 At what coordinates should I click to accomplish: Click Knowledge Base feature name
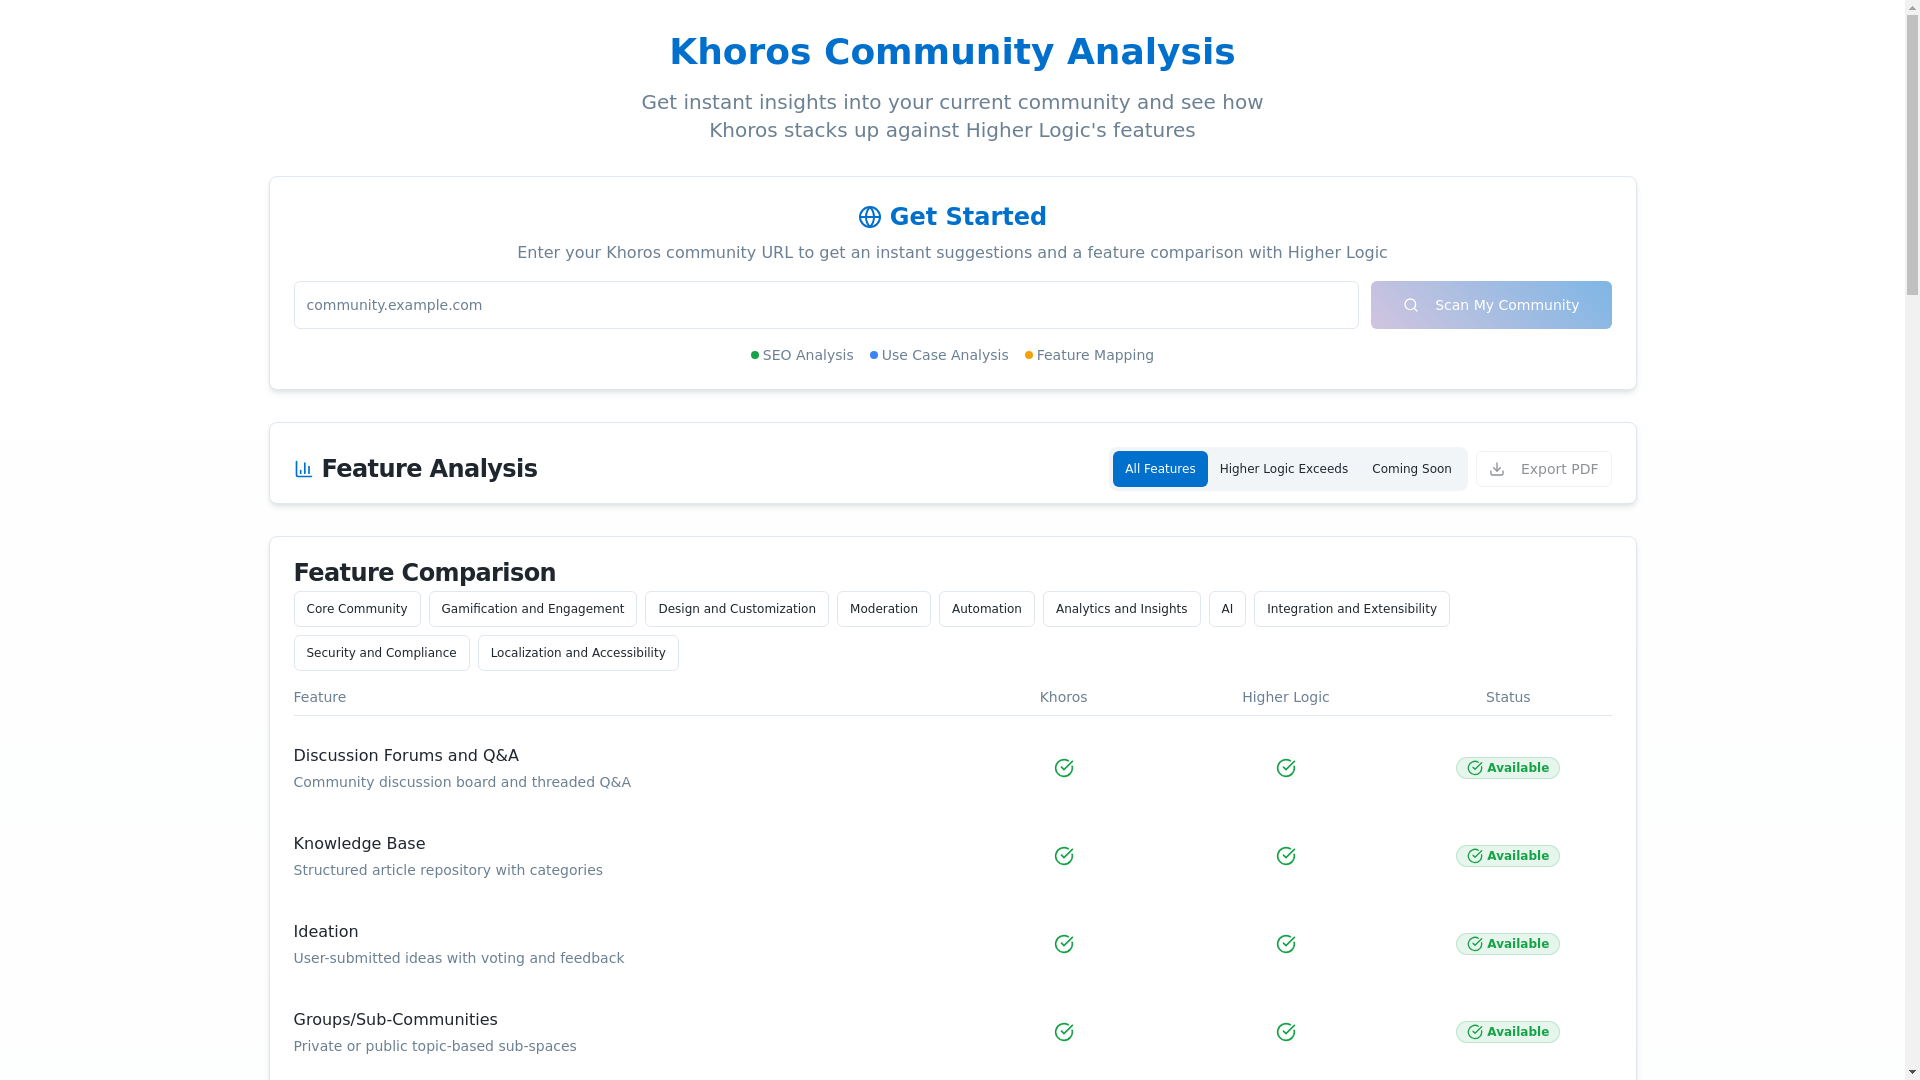(x=359, y=844)
